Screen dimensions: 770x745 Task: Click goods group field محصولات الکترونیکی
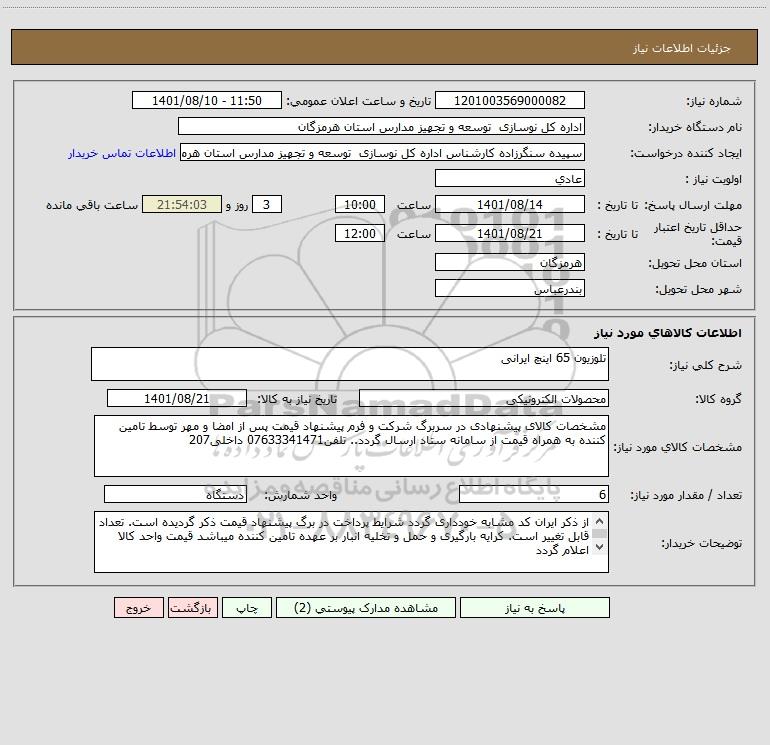pos(484,398)
